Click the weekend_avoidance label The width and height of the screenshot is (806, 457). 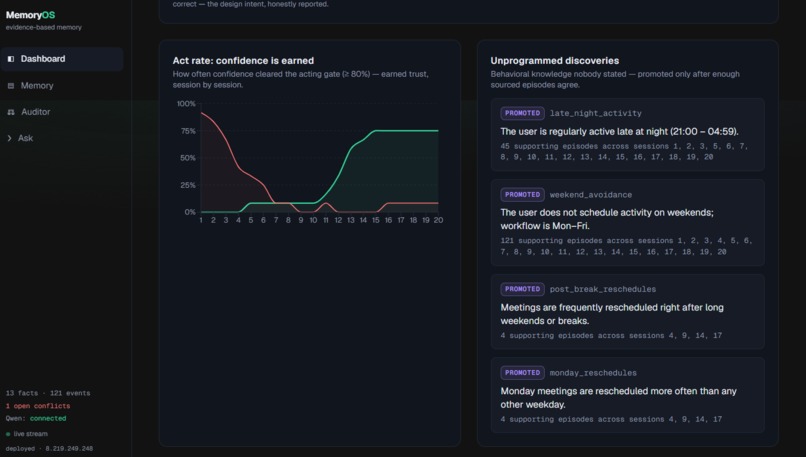591,195
